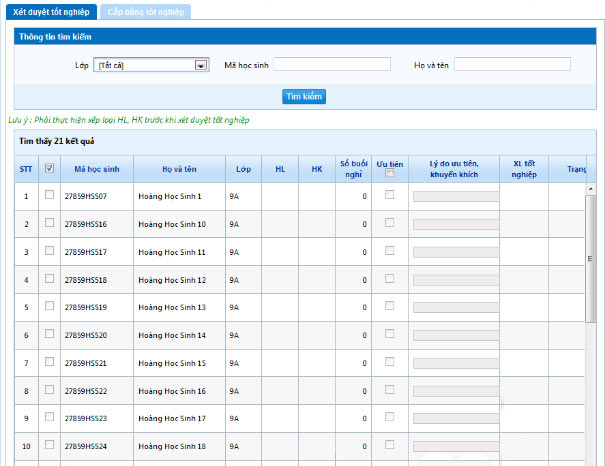Check the row checkbox for Hoàng Học Sinh 14
The image size is (605, 466).
tap(50, 334)
